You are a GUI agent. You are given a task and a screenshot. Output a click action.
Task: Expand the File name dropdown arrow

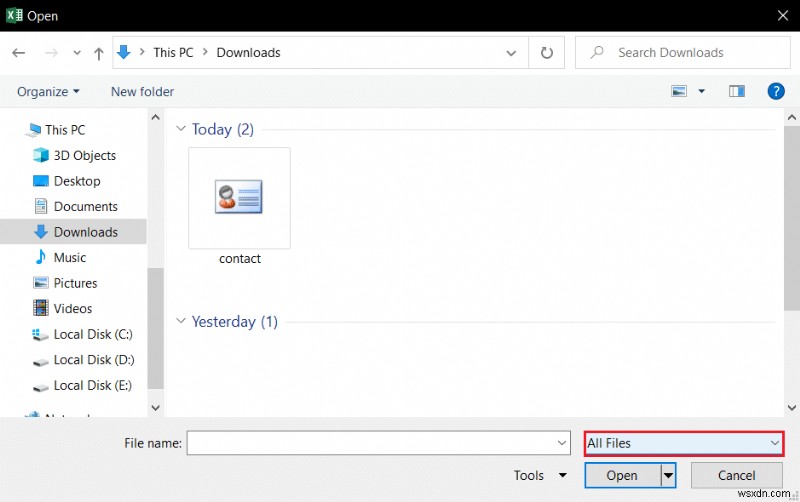562,443
